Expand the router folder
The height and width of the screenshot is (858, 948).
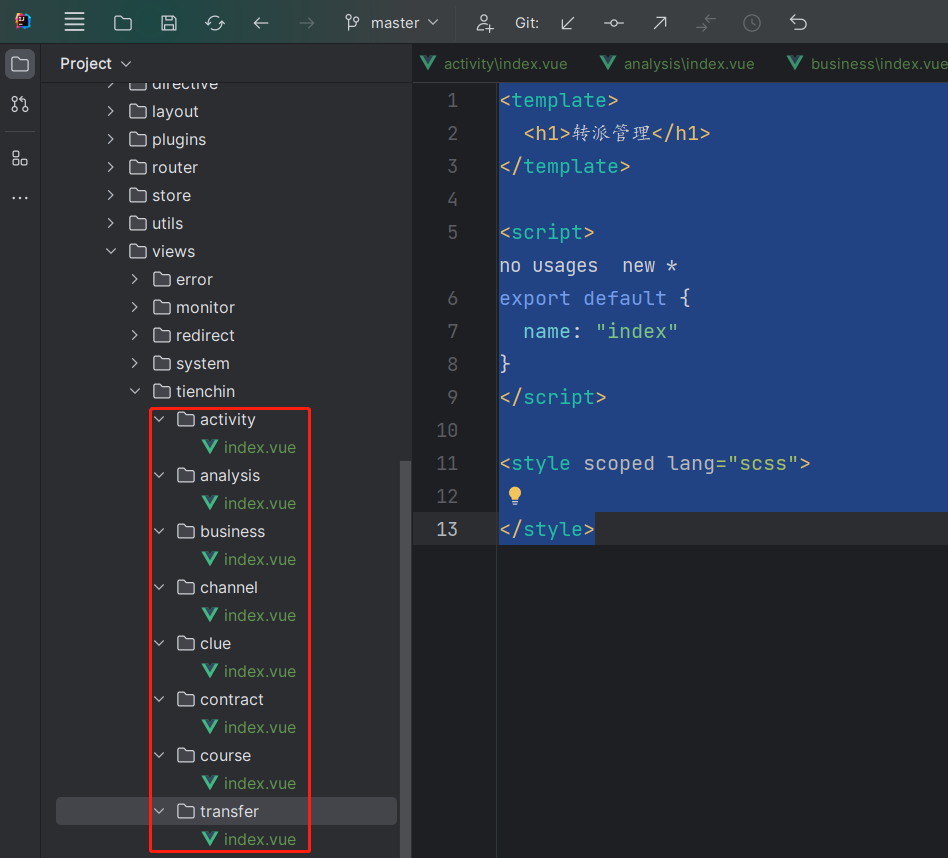coord(110,167)
